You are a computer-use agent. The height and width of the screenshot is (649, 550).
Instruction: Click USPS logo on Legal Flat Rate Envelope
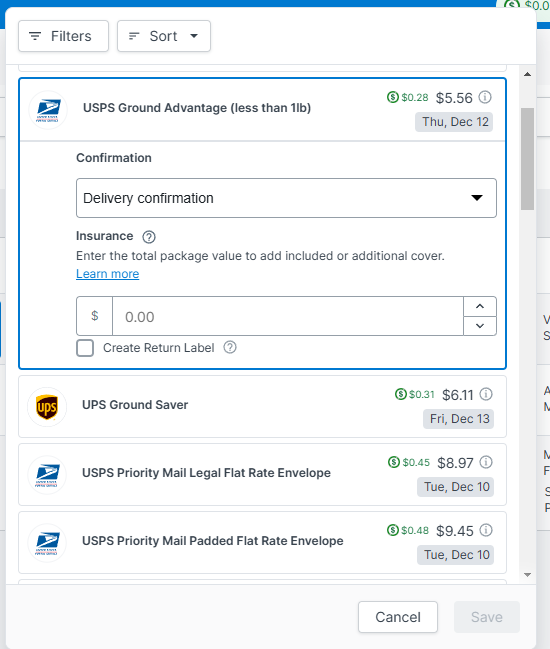pos(47,475)
